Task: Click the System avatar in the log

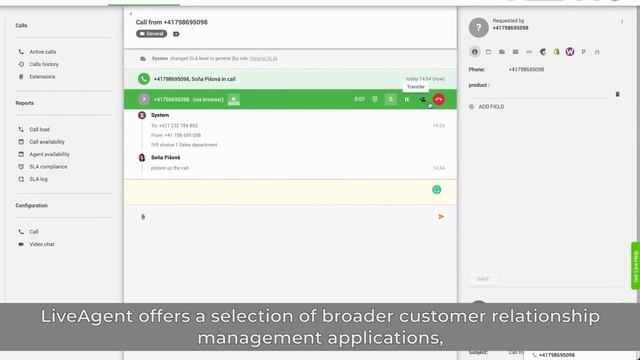Action: [x=142, y=115]
